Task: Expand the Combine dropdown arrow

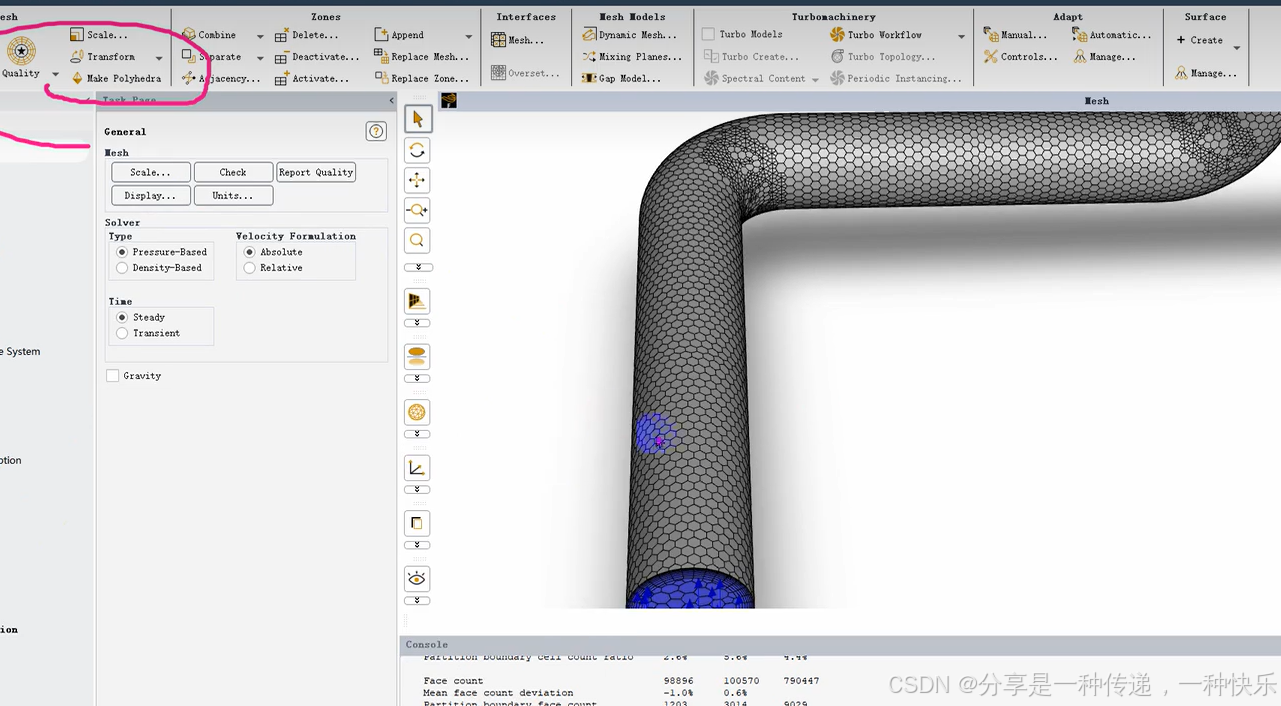Action: pos(260,36)
